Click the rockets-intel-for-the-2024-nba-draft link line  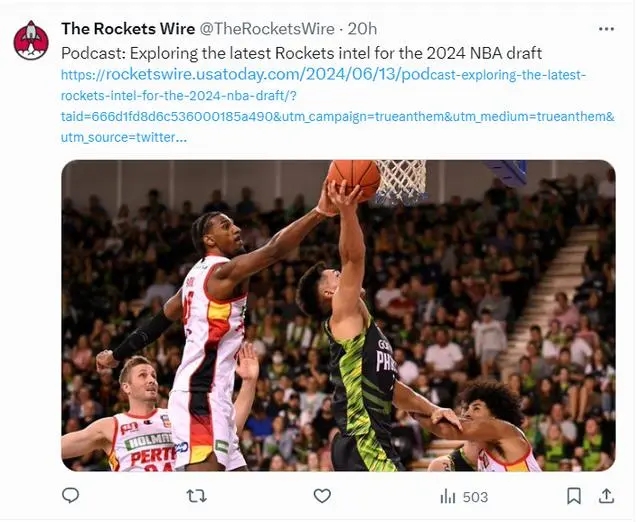tap(178, 96)
